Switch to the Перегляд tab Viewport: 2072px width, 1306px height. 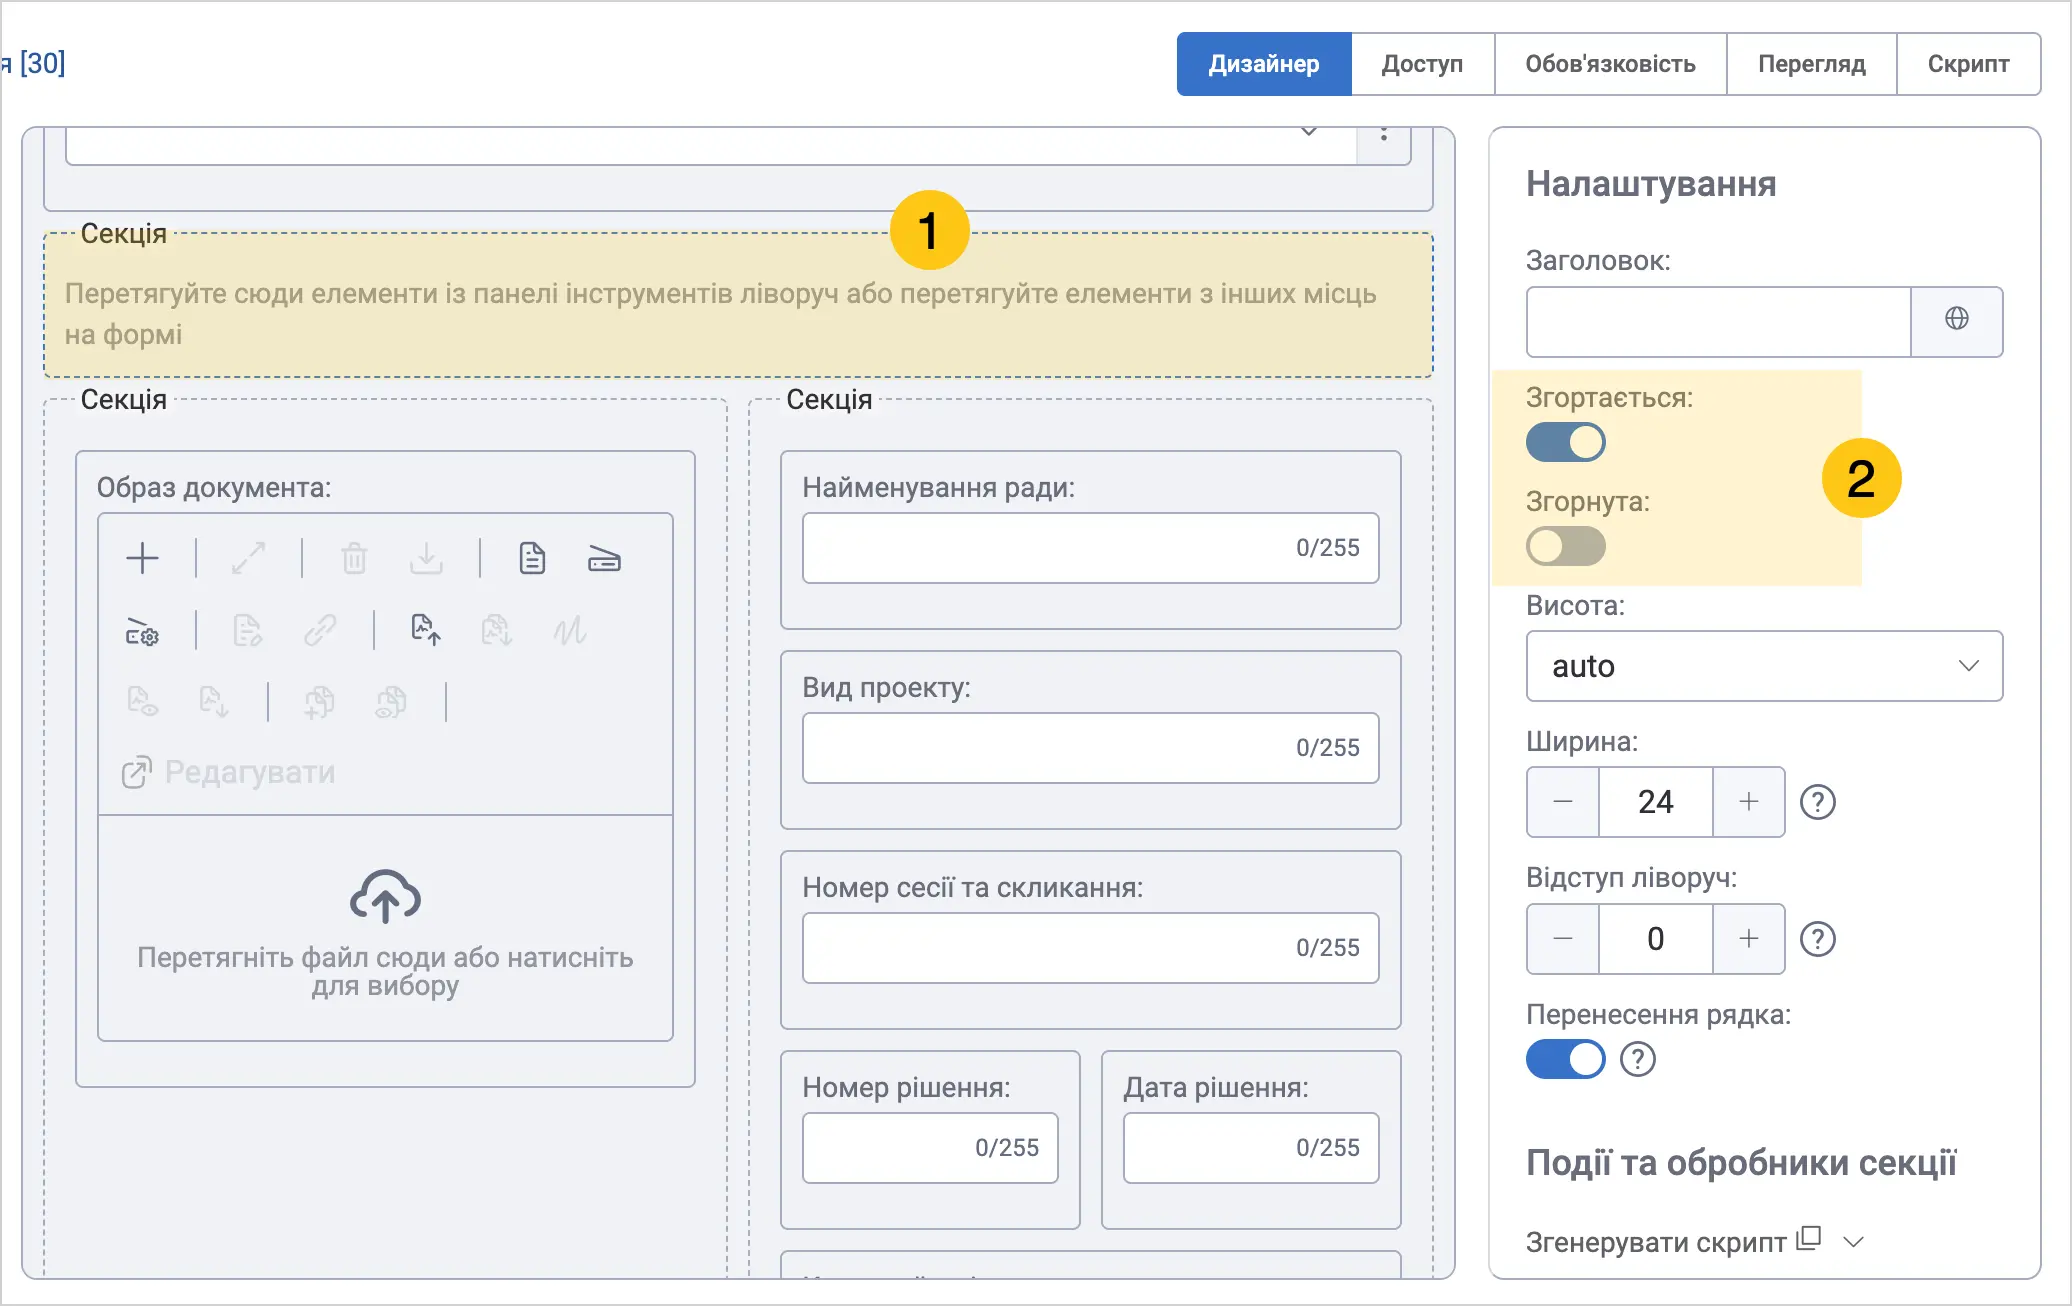(x=1812, y=64)
